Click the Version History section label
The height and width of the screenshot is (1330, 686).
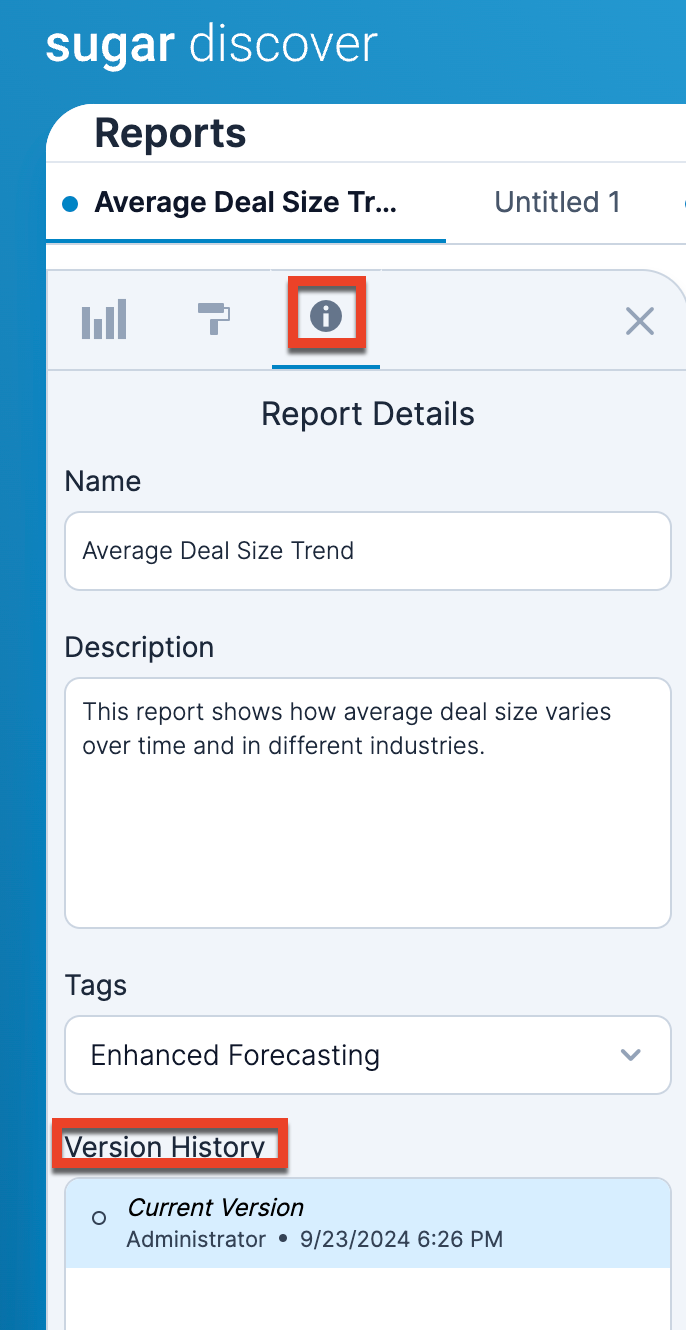165,1146
